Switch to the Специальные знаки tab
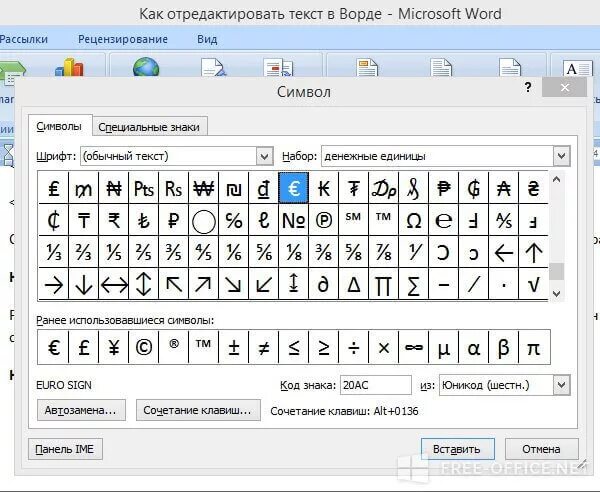Viewport: 600px width, 492px height. (149, 127)
